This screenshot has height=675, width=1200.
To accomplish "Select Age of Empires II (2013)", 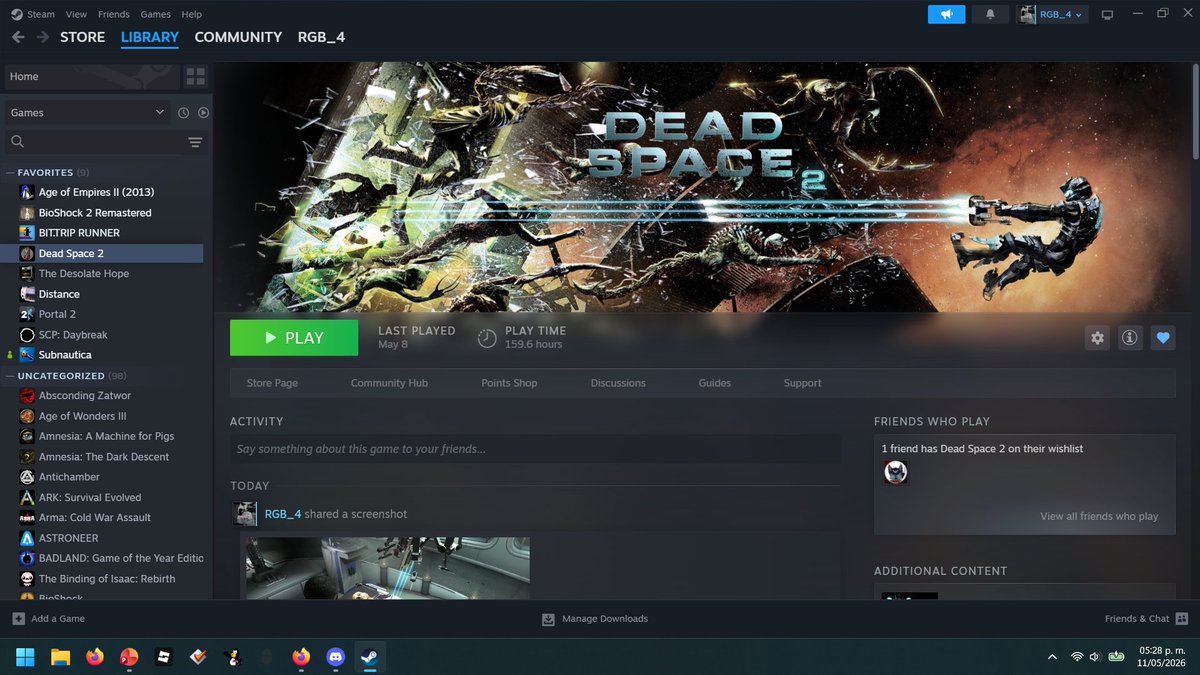I will click(96, 192).
